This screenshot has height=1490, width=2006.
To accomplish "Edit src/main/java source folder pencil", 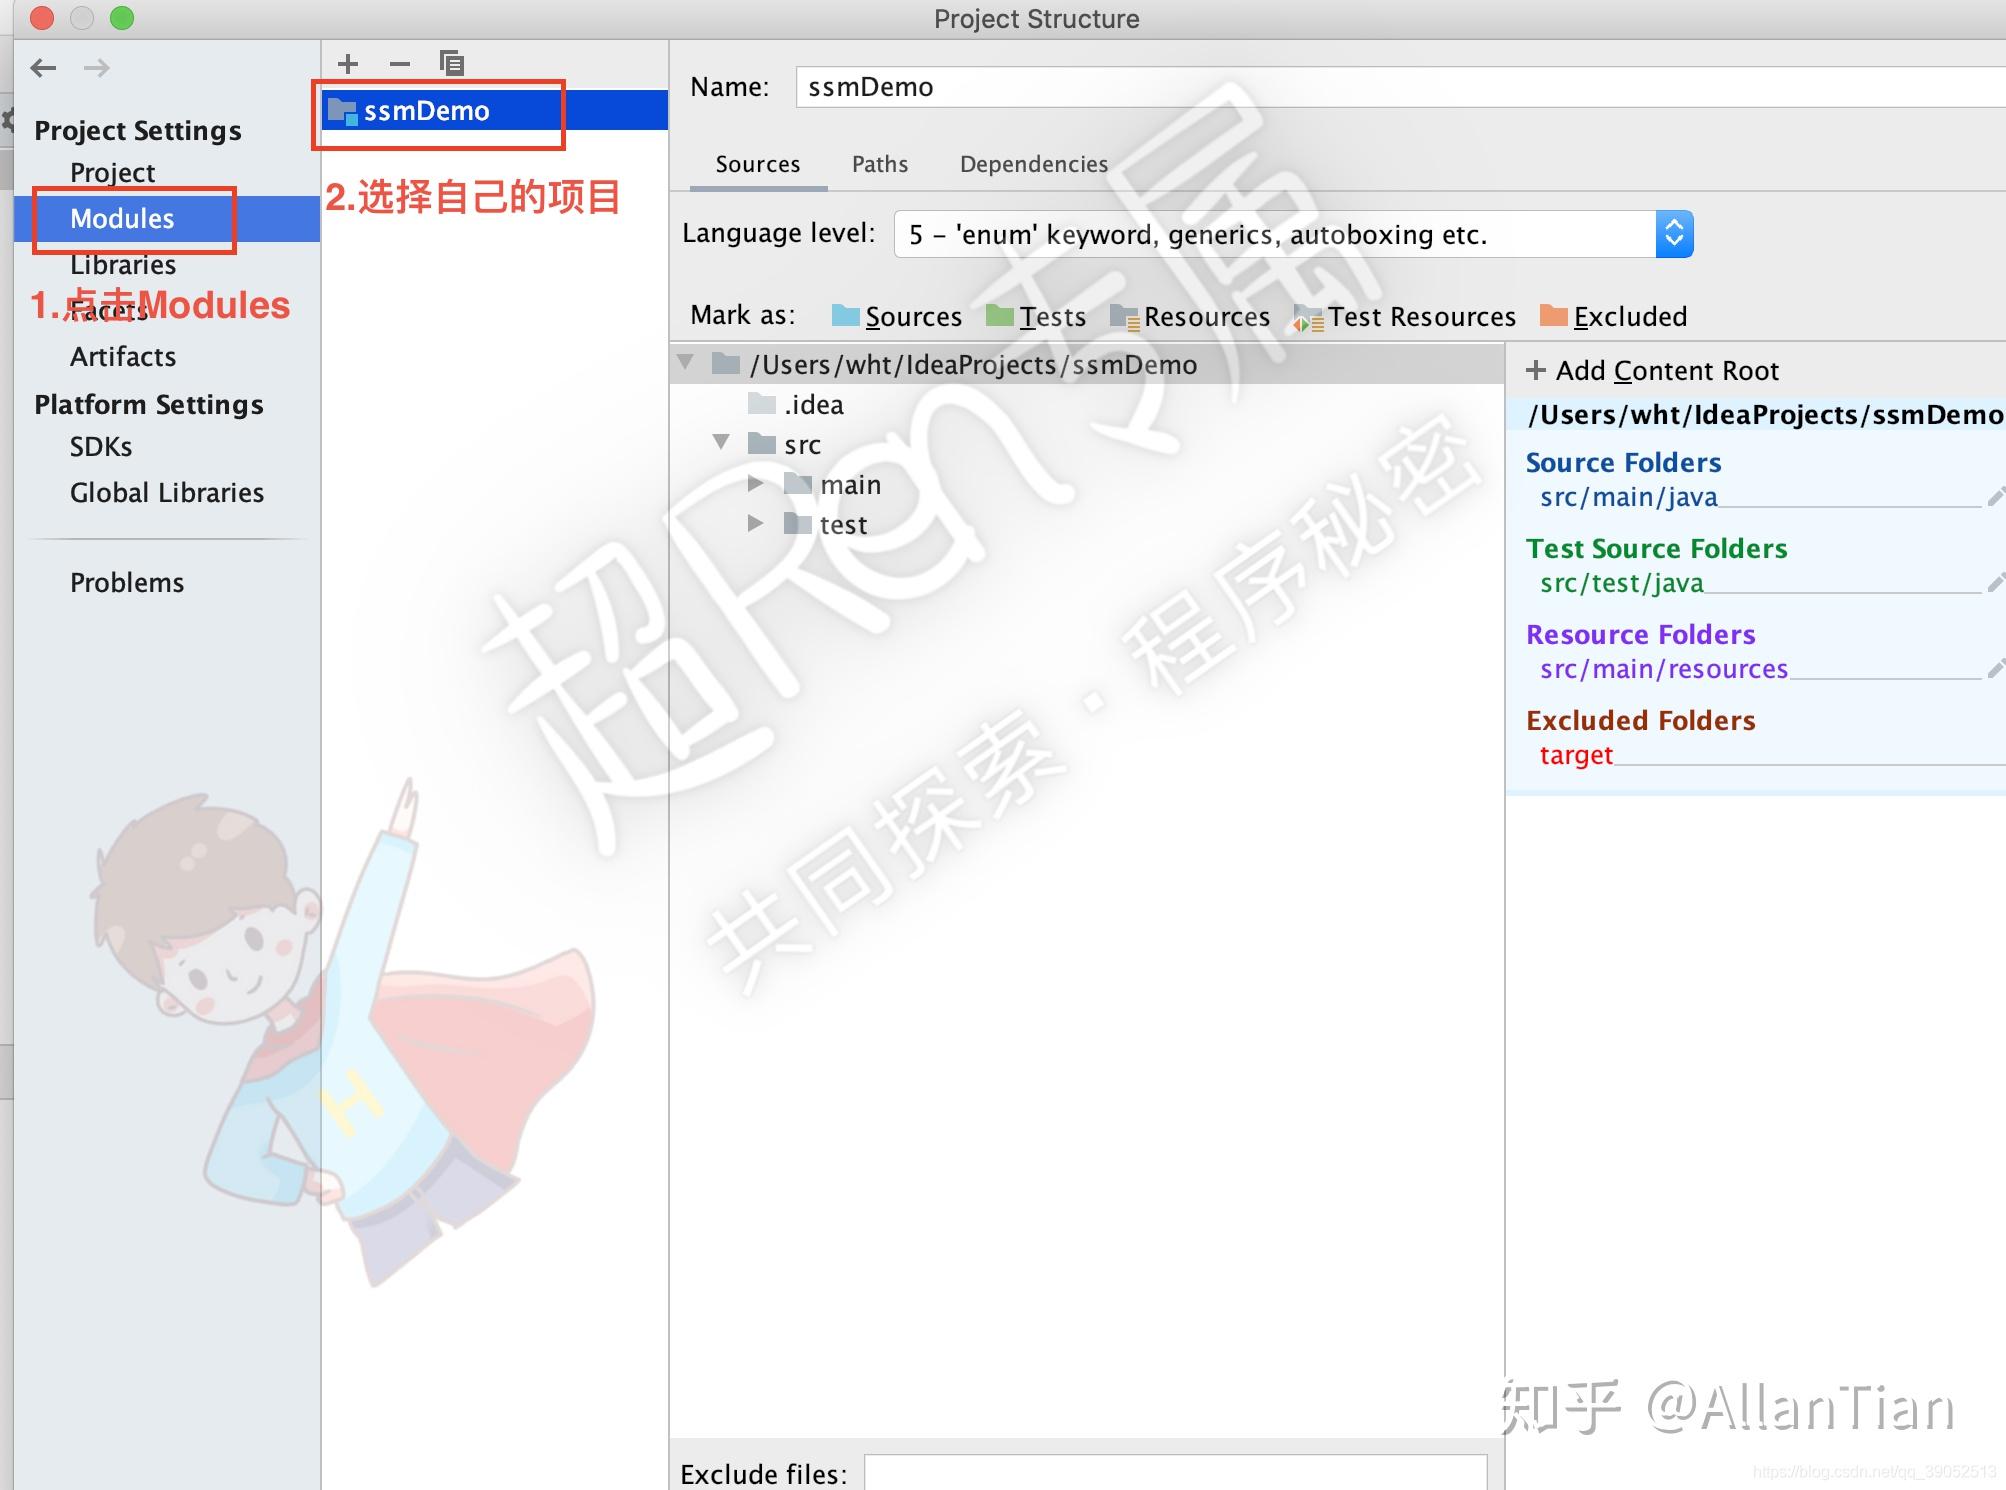I will (1995, 497).
